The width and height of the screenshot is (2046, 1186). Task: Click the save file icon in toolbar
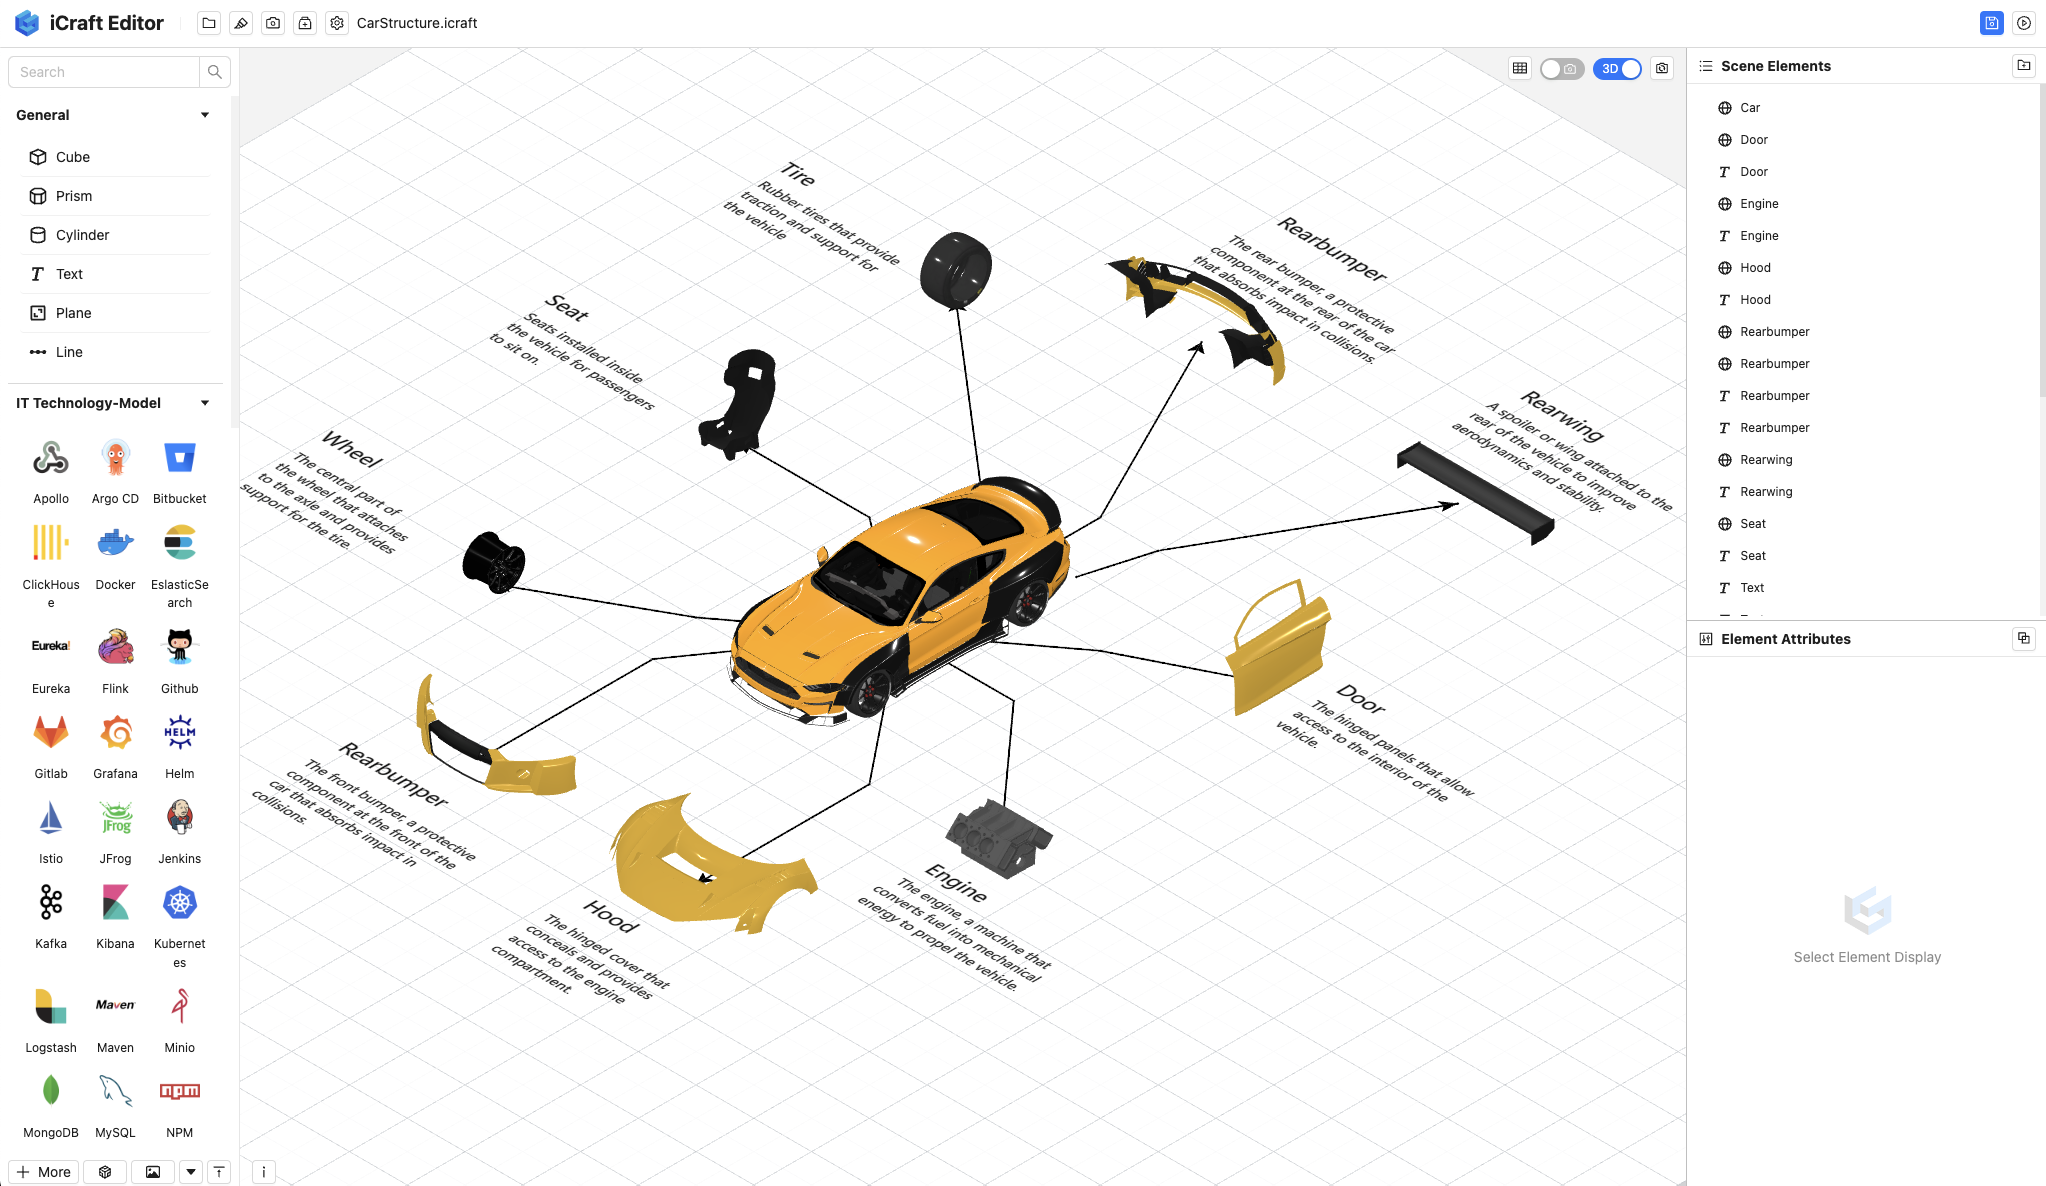(x=305, y=24)
